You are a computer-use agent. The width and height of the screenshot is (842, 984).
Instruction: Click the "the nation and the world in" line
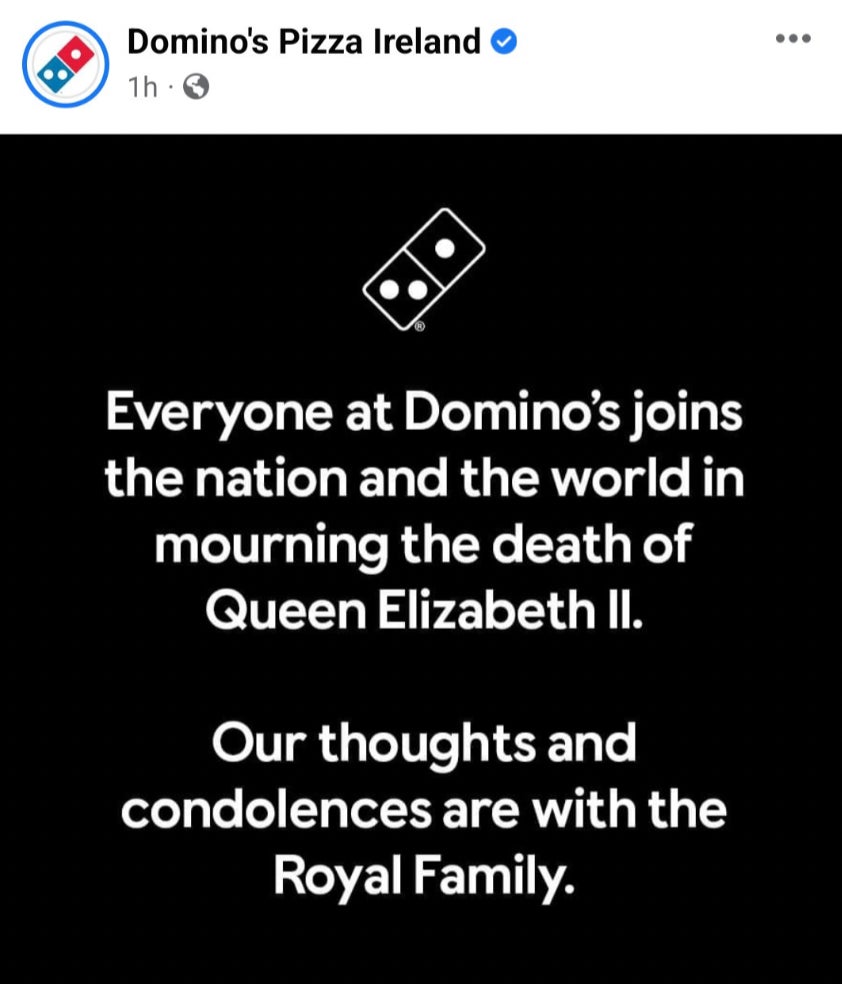423,481
